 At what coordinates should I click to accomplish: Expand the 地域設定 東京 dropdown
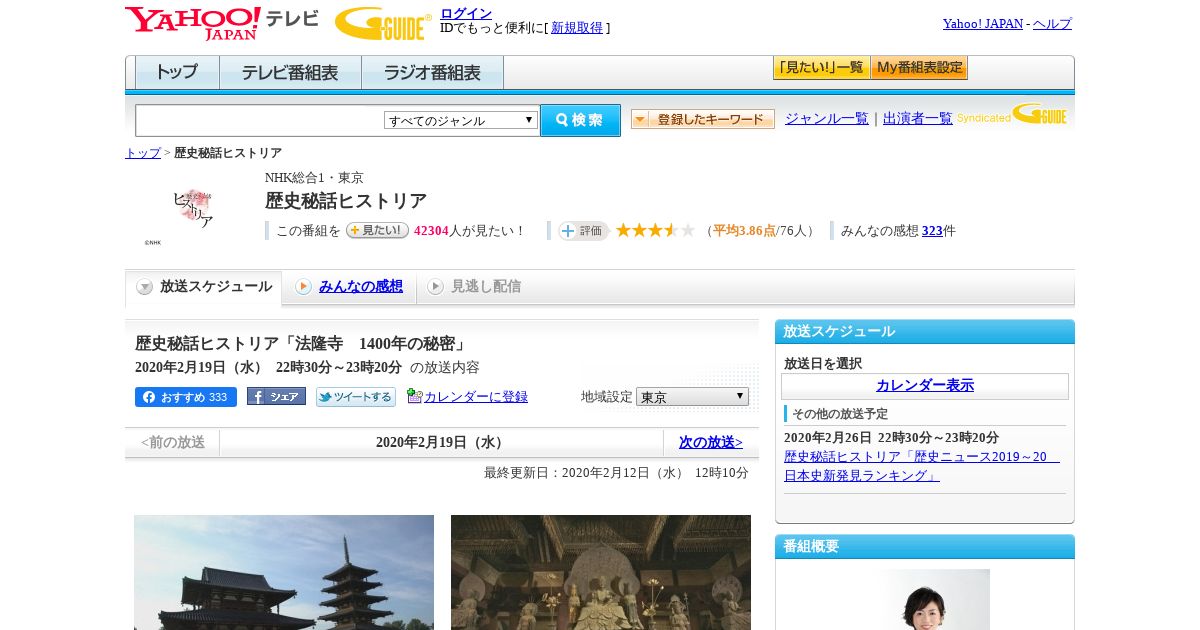[x=692, y=397]
